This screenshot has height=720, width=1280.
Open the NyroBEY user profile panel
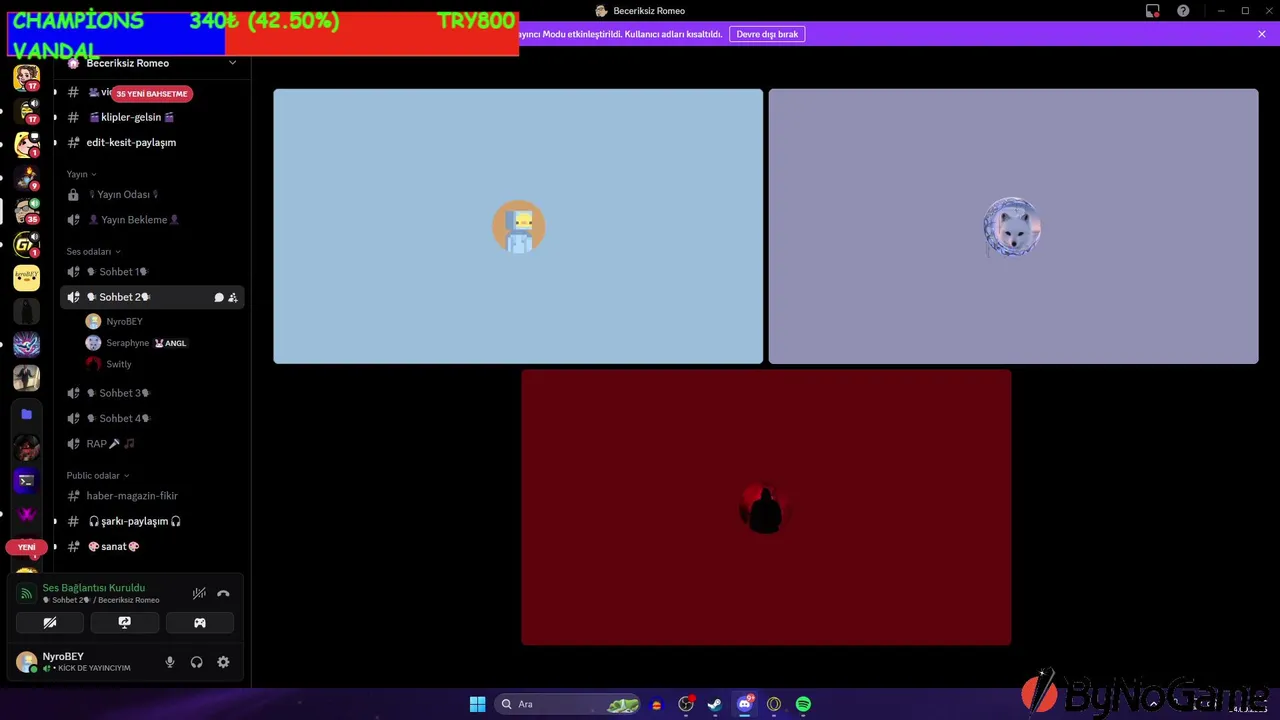click(x=85, y=662)
